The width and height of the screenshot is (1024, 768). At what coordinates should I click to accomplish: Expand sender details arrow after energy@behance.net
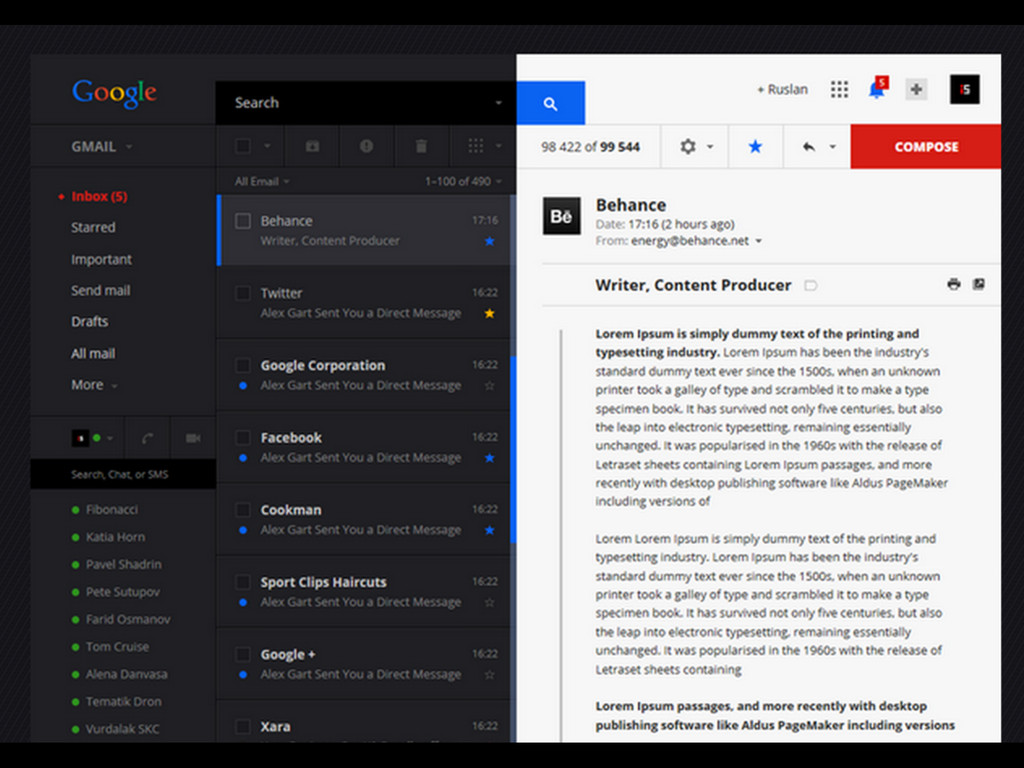758,241
